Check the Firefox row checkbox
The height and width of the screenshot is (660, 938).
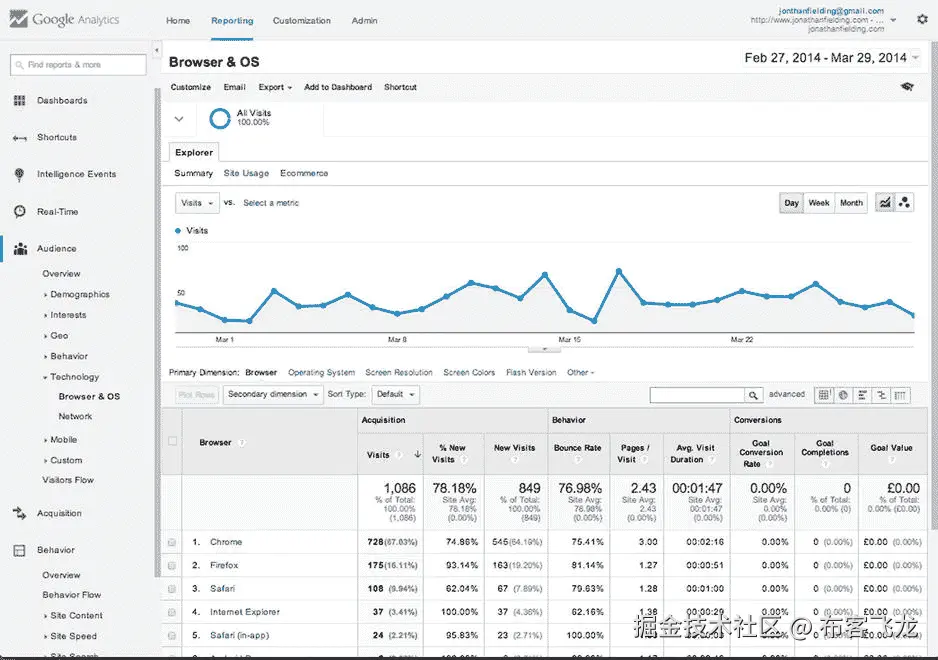(x=172, y=565)
